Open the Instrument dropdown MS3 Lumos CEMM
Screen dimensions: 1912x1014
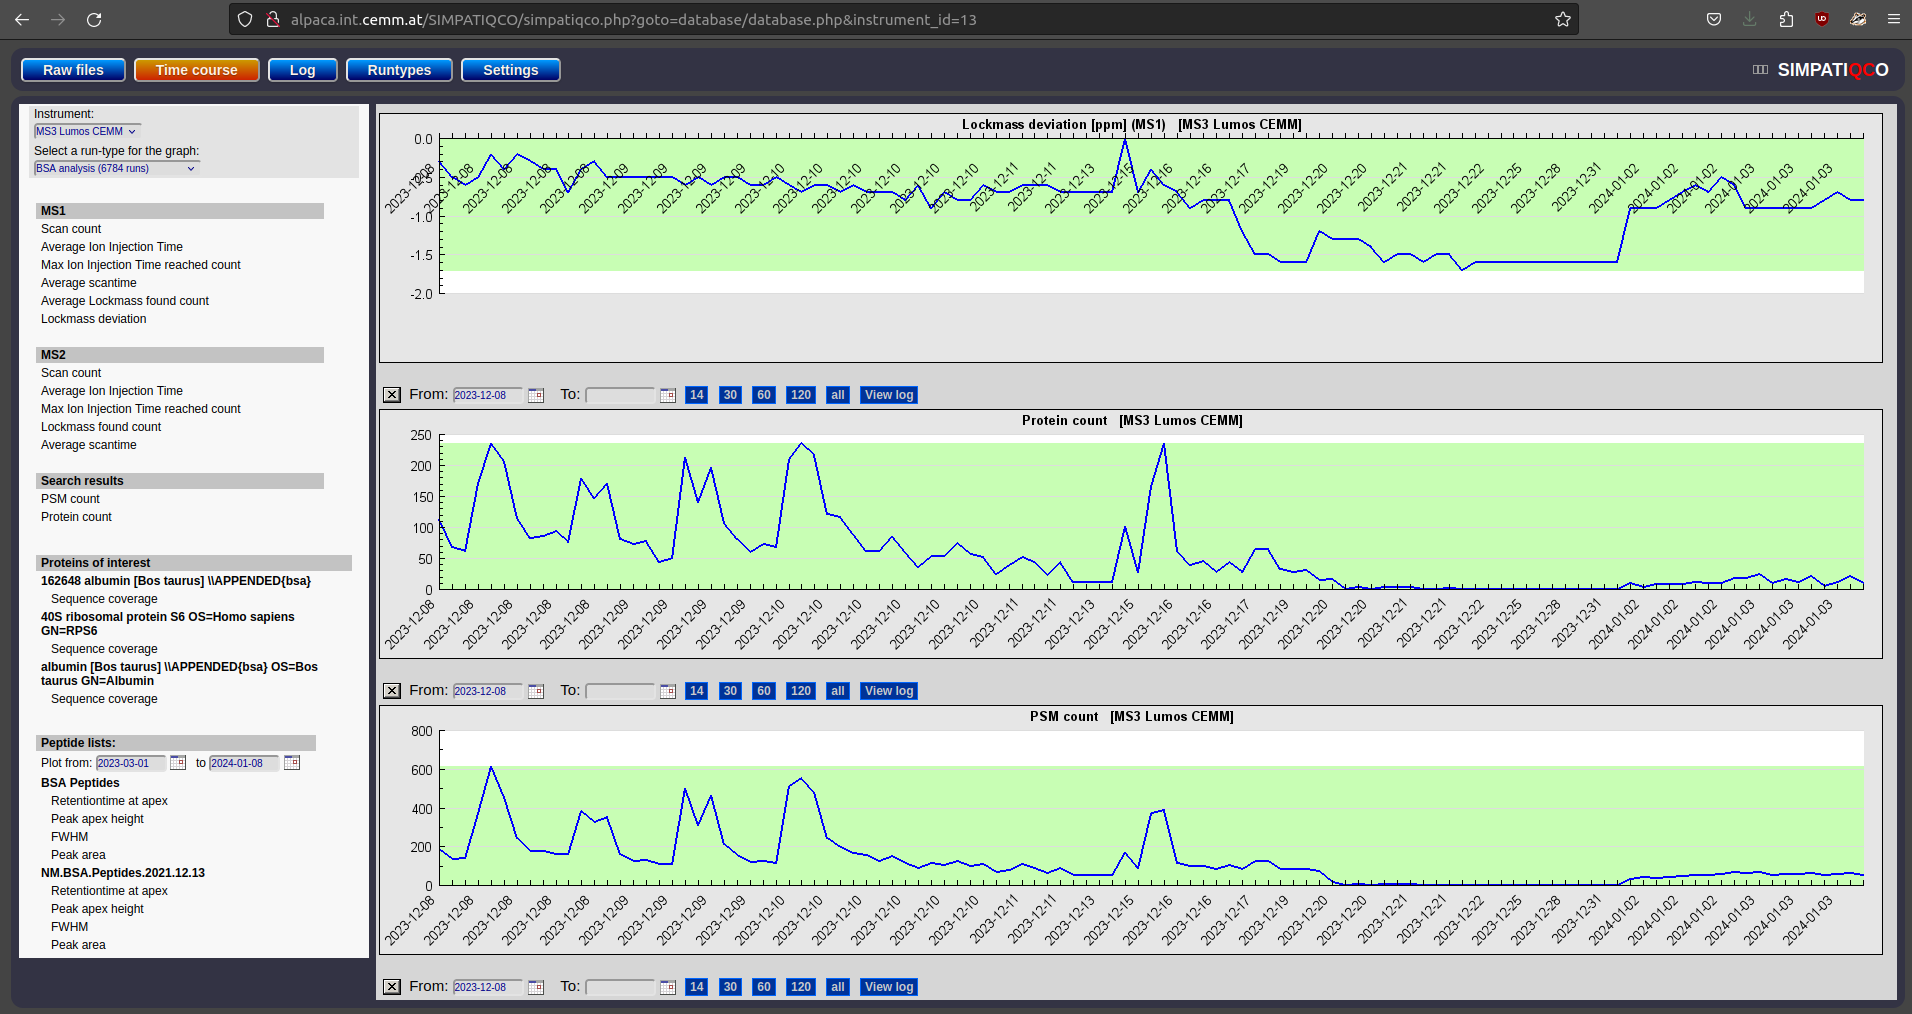click(x=86, y=131)
